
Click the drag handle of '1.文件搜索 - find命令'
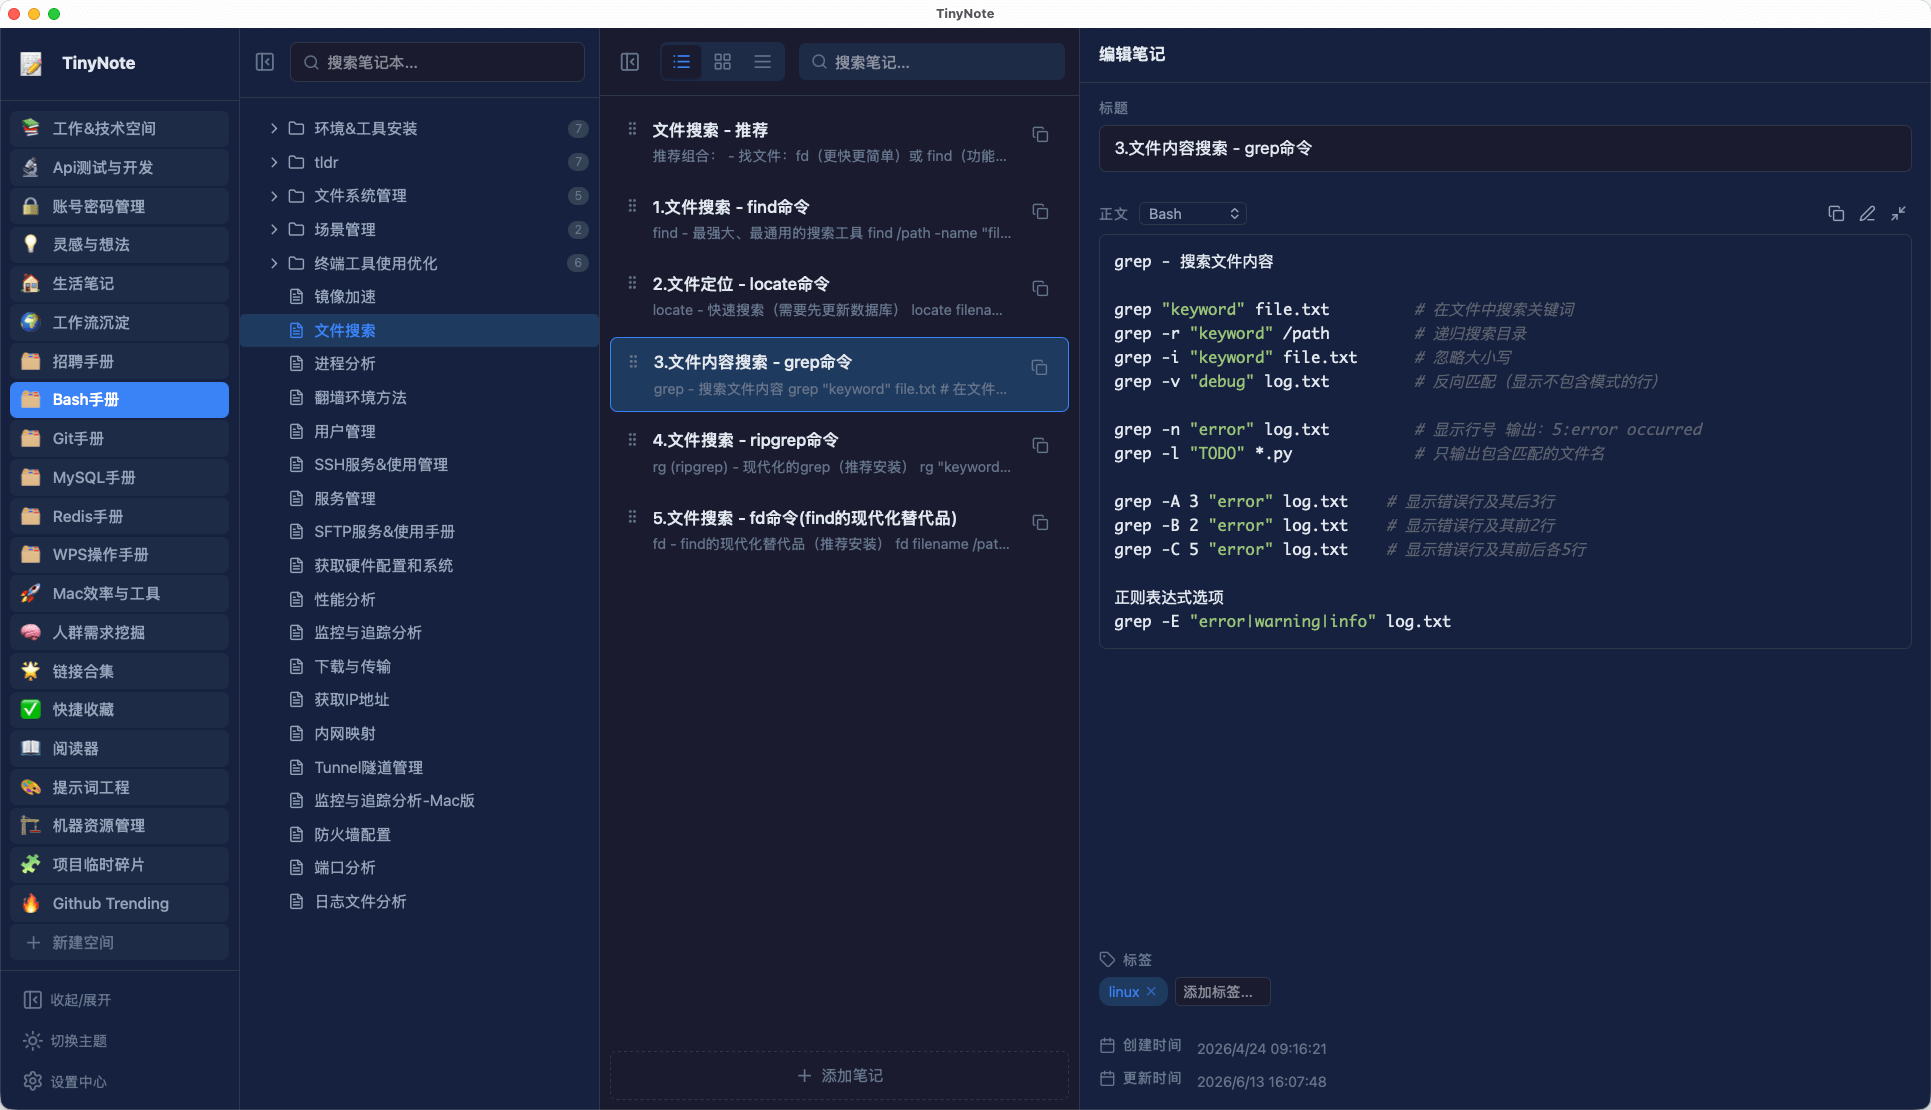[x=632, y=206]
